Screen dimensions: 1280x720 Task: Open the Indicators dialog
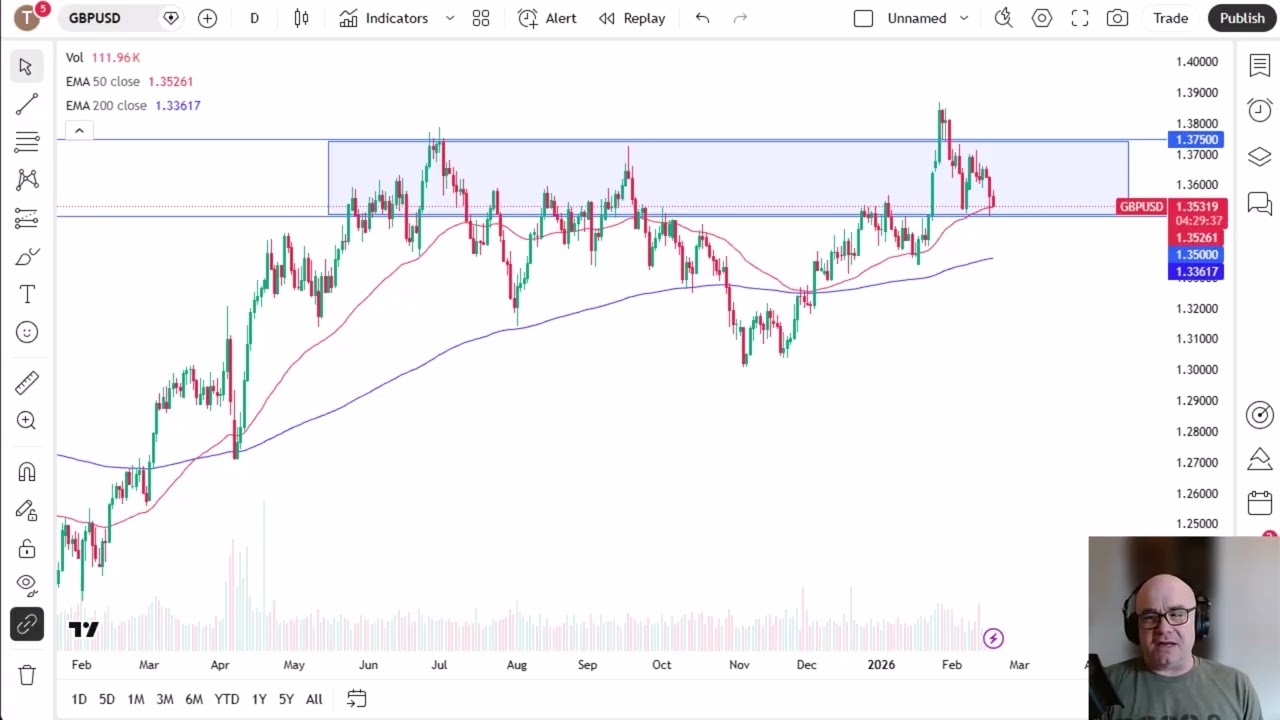[384, 18]
